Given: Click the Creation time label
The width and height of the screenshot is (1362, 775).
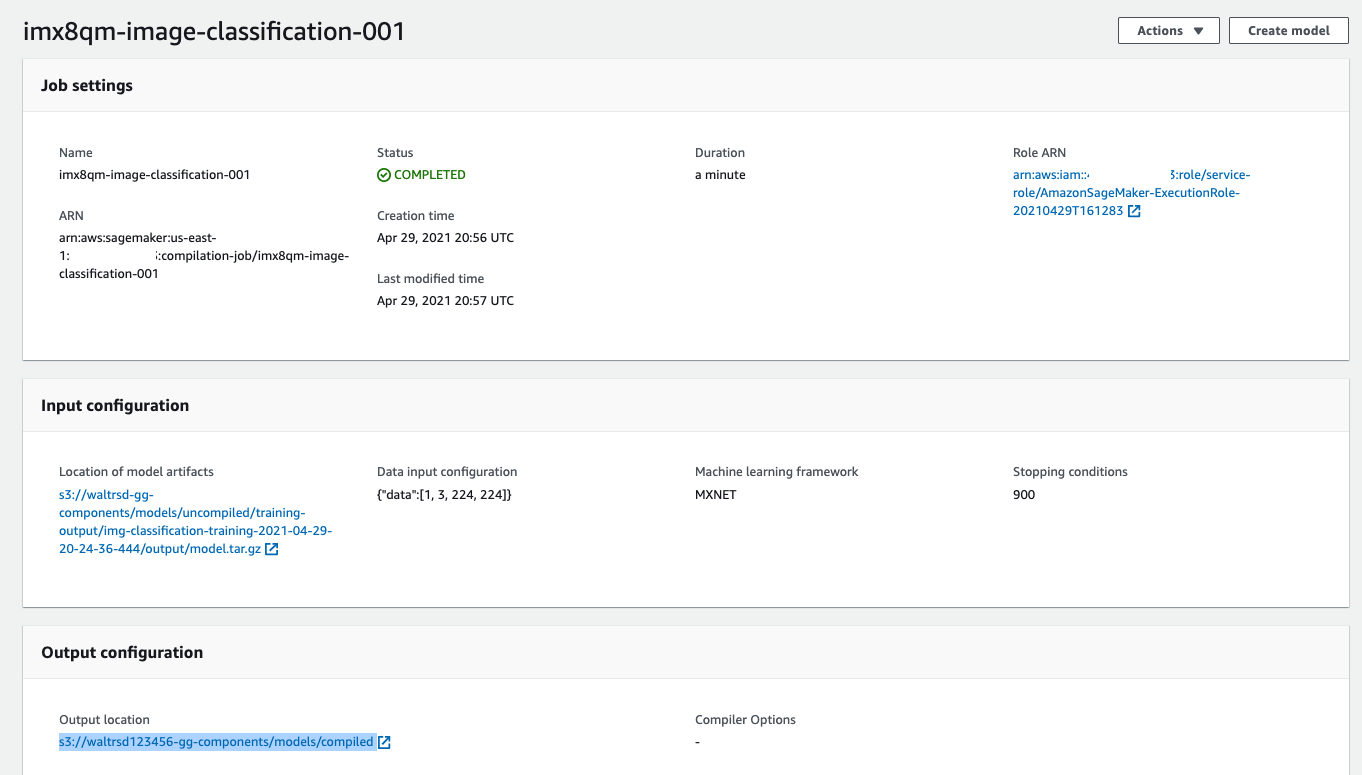Looking at the screenshot, I should 416,216.
